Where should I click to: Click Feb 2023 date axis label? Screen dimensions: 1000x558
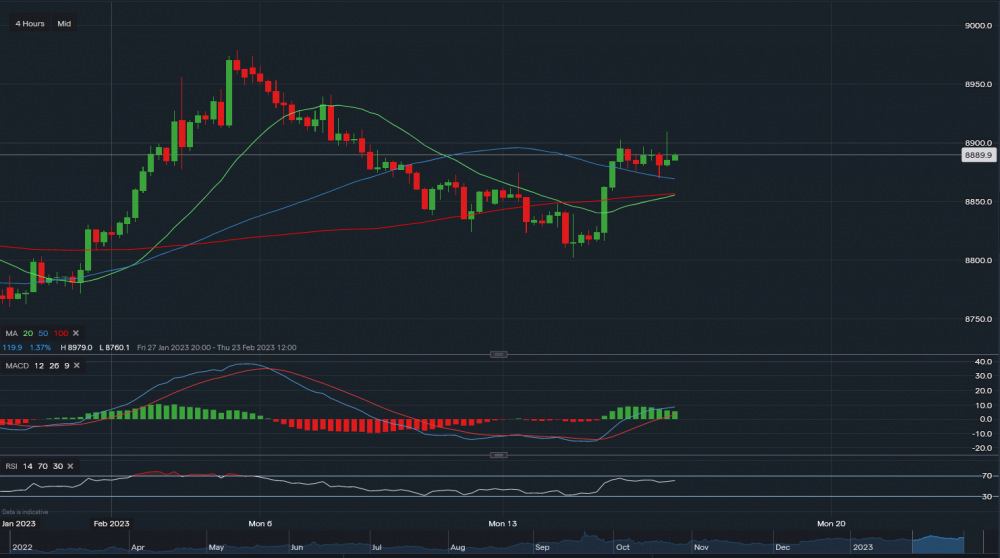[x=111, y=523]
